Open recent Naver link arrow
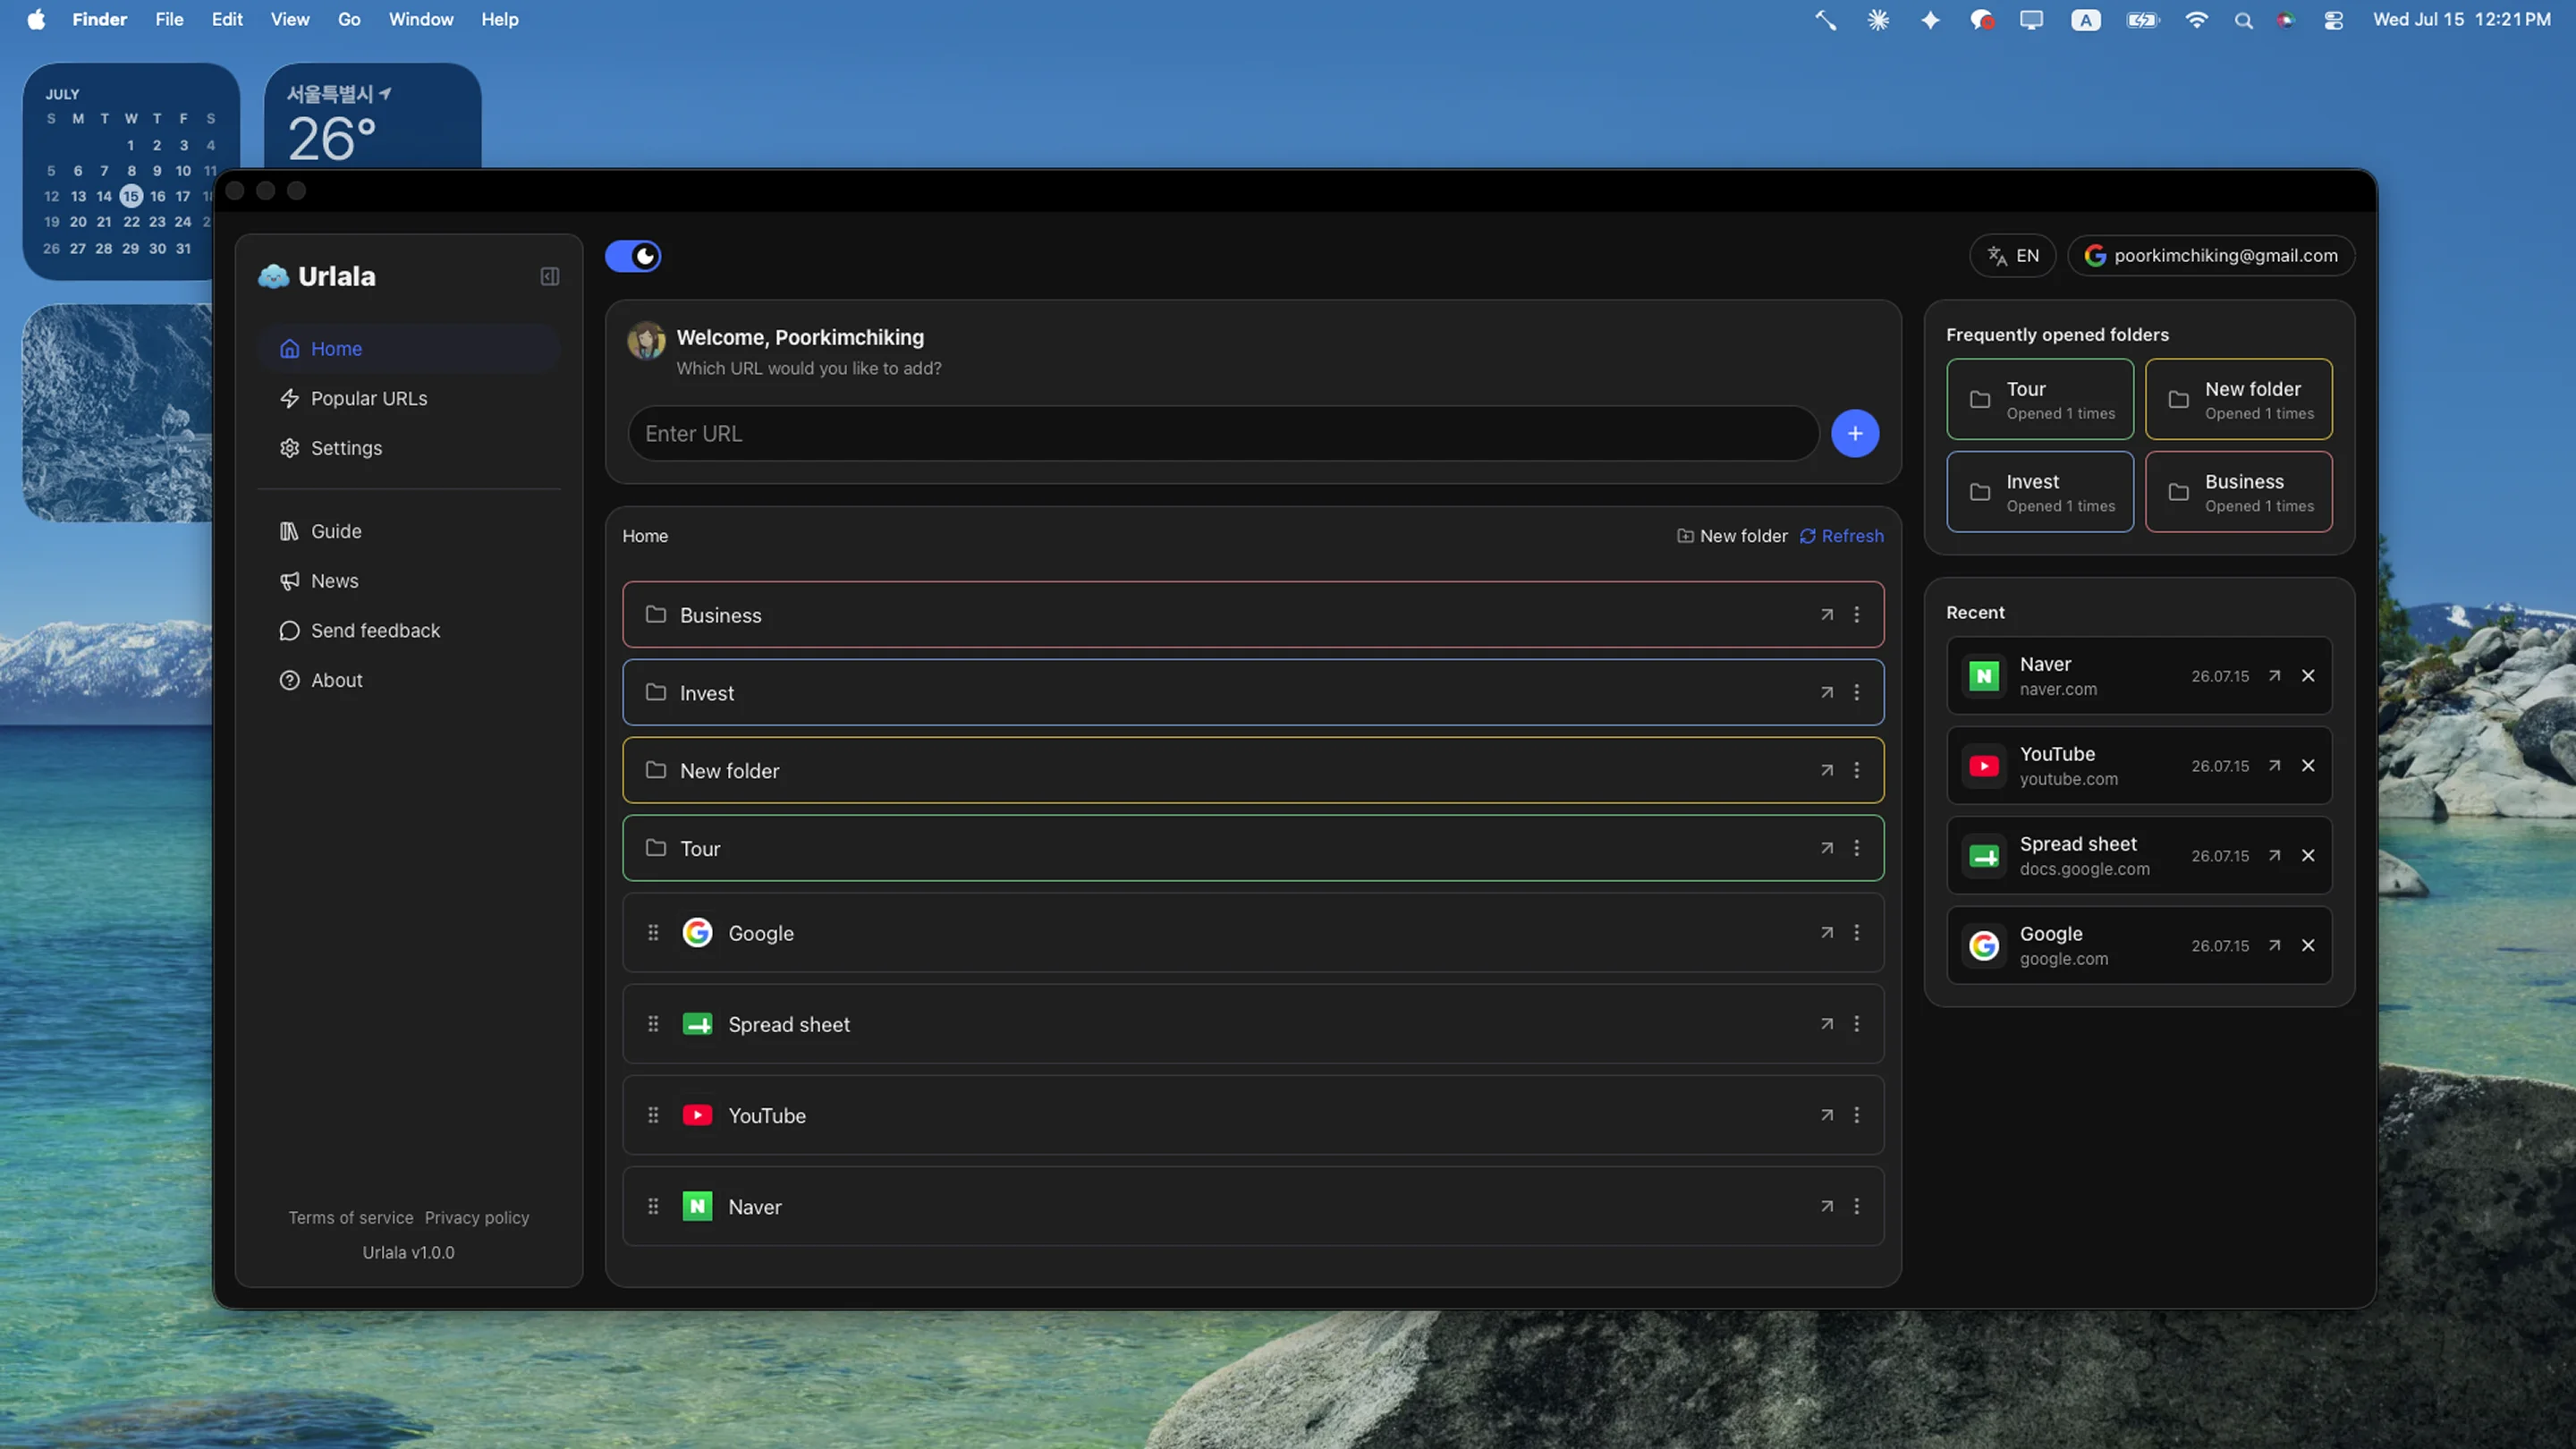Screen dimensions: 2576x1449 [2275, 677]
